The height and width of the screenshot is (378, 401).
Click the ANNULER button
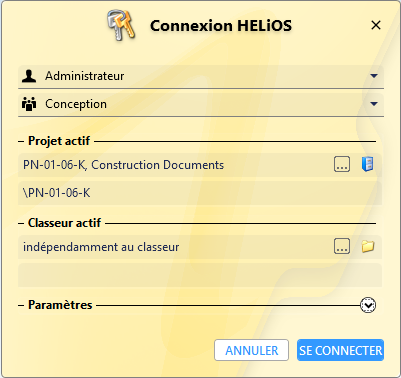(251, 350)
